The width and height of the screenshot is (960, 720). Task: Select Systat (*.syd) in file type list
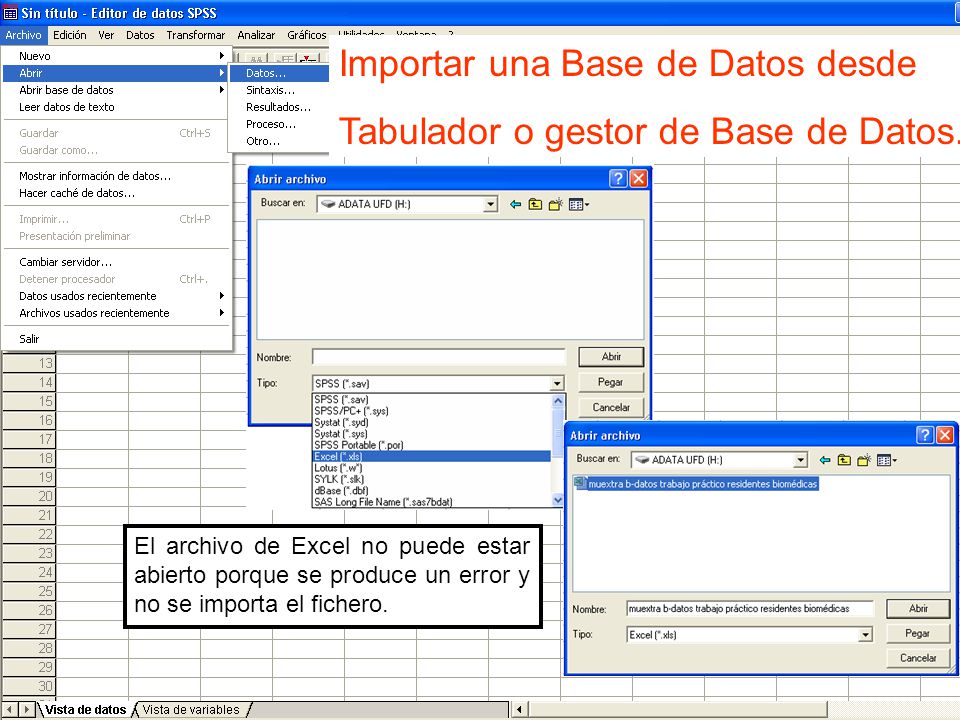(x=432, y=422)
